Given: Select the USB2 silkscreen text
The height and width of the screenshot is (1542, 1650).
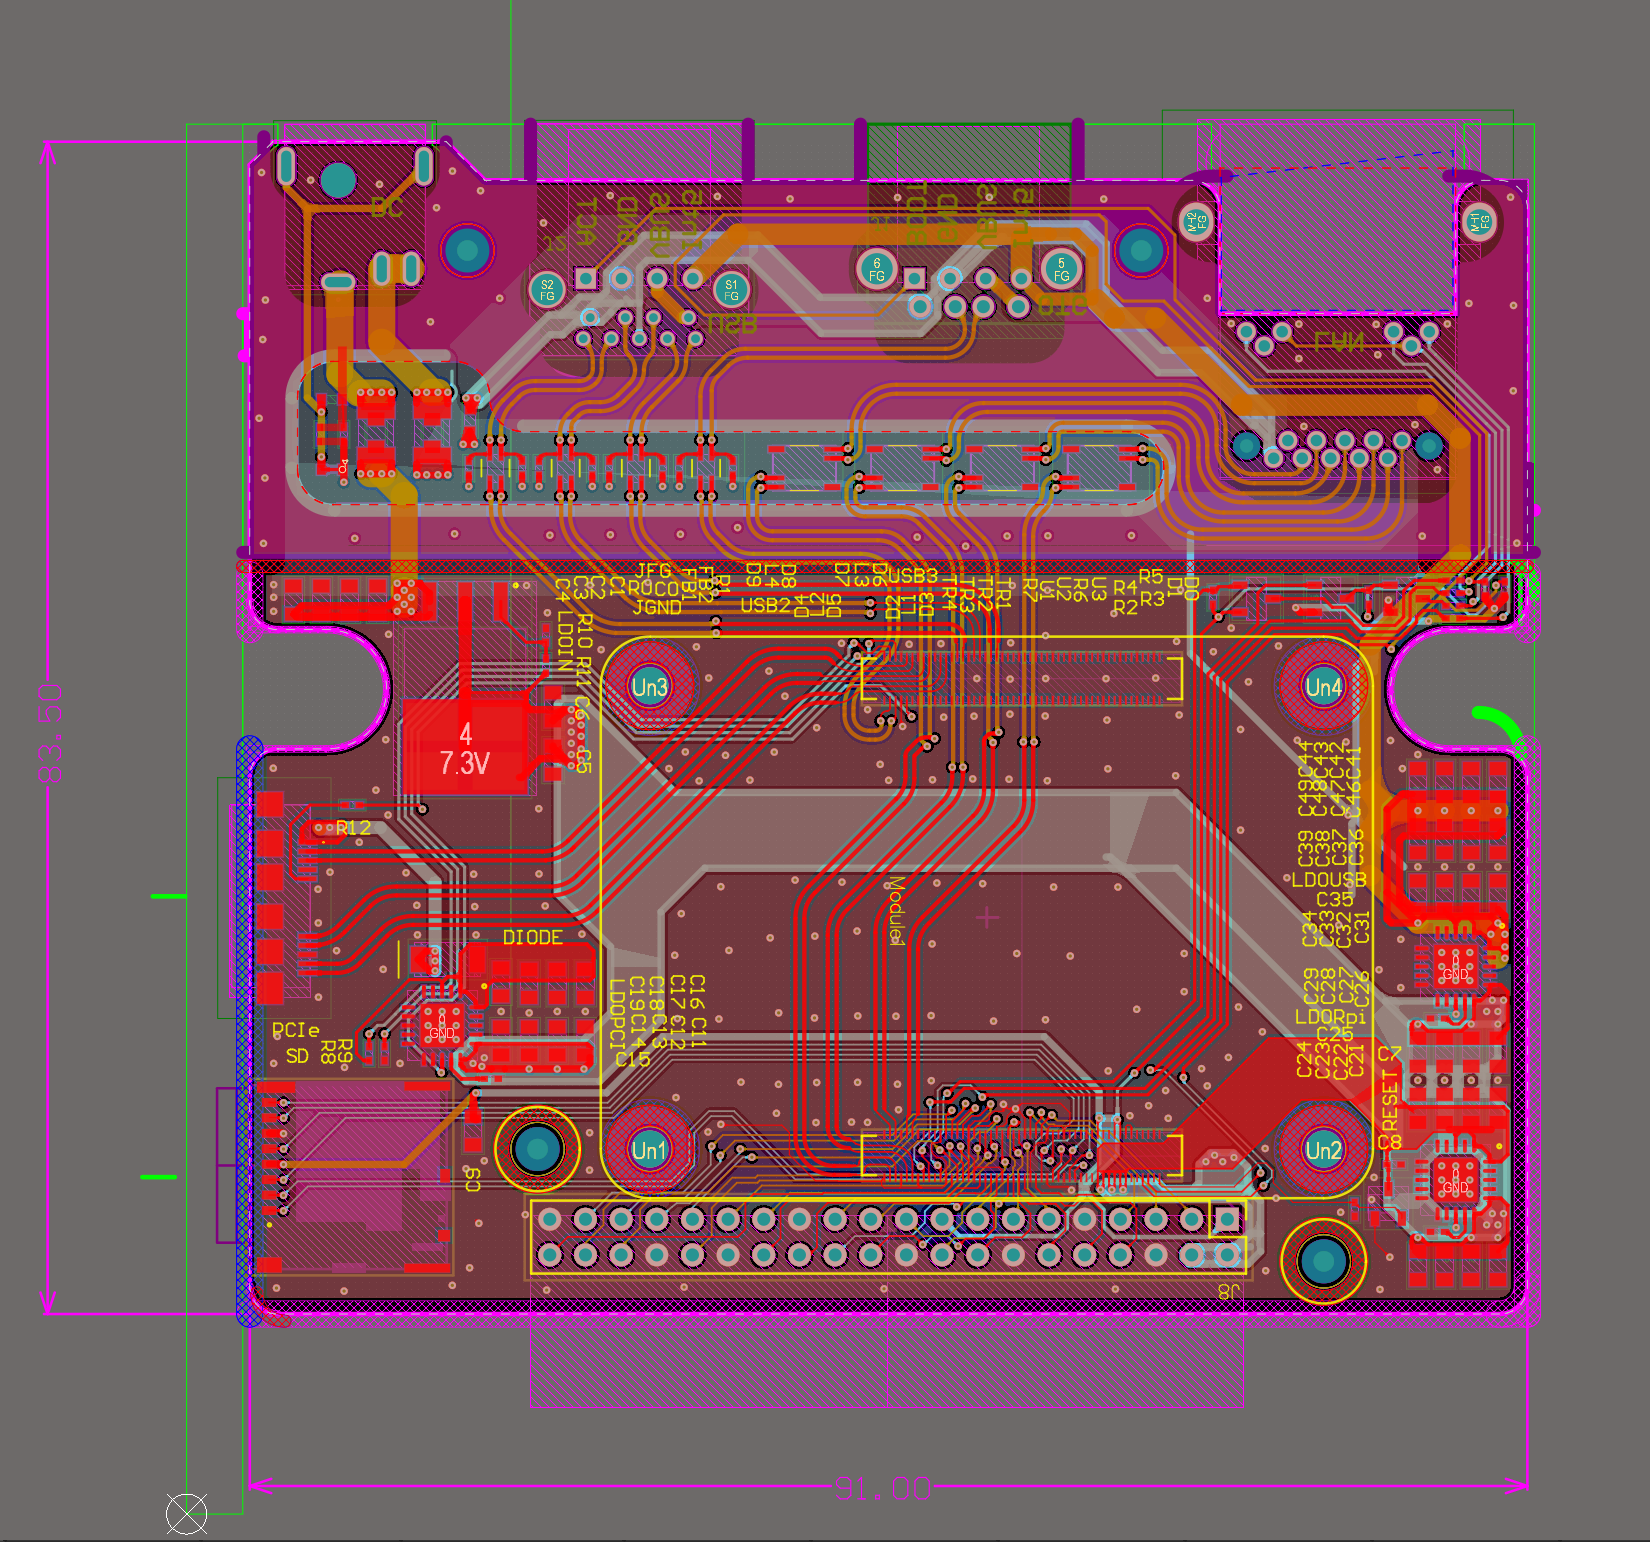Looking at the screenshot, I should pyautogui.click(x=765, y=605).
